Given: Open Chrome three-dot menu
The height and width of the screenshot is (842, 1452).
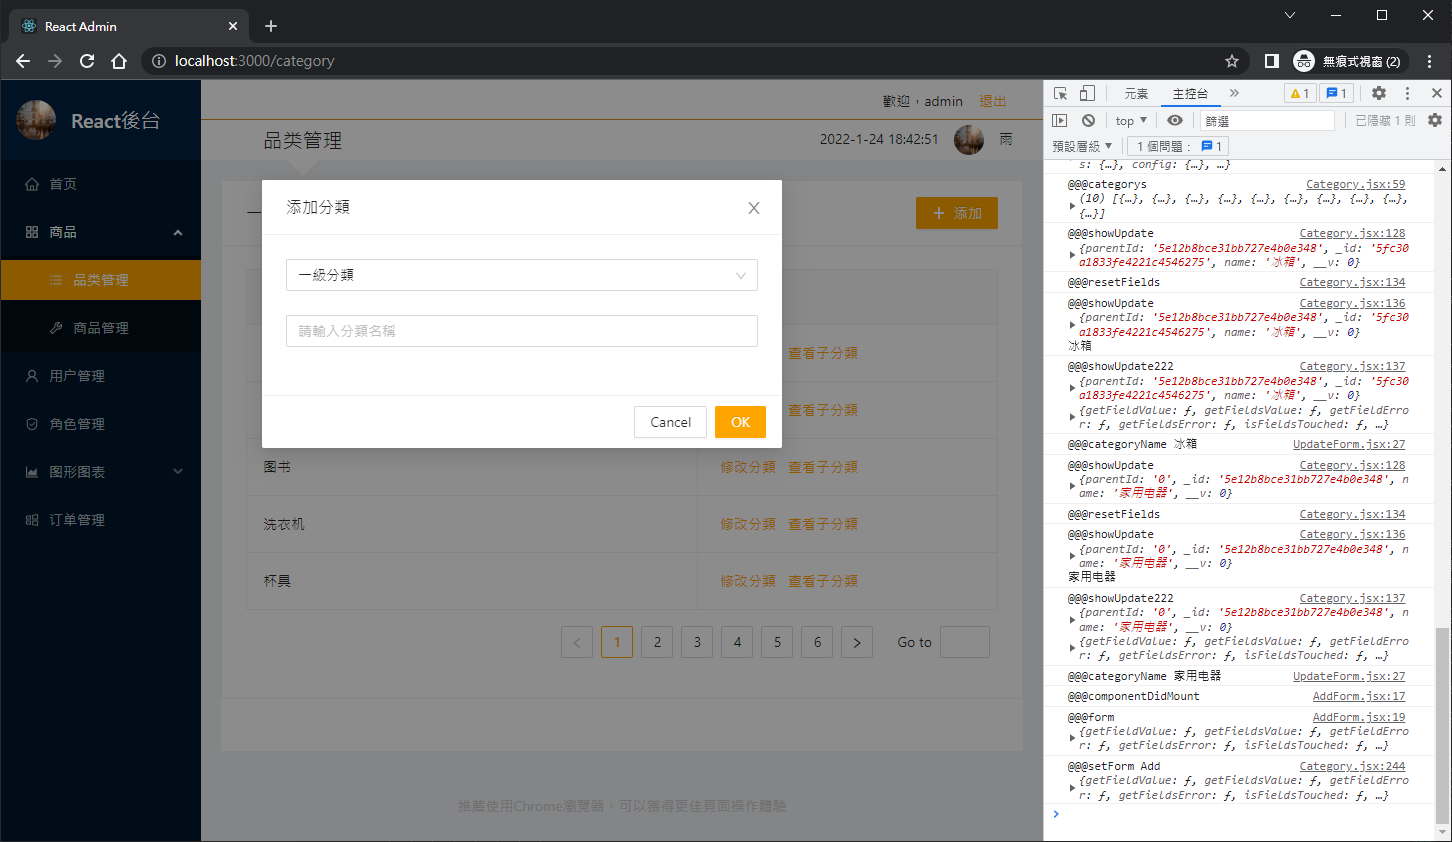Looking at the screenshot, I should point(1431,61).
